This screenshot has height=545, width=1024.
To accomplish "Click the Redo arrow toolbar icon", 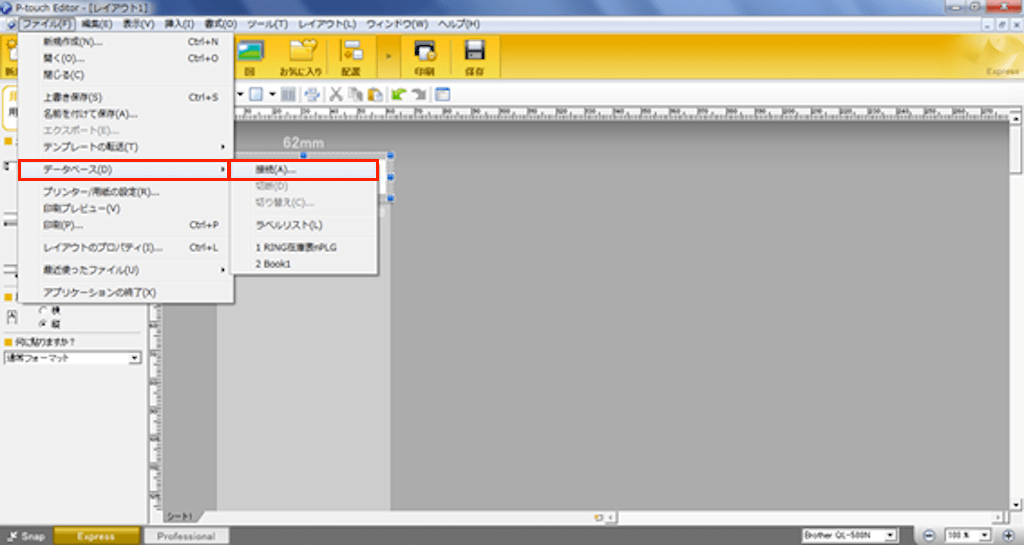I will pyautogui.click(x=419, y=95).
